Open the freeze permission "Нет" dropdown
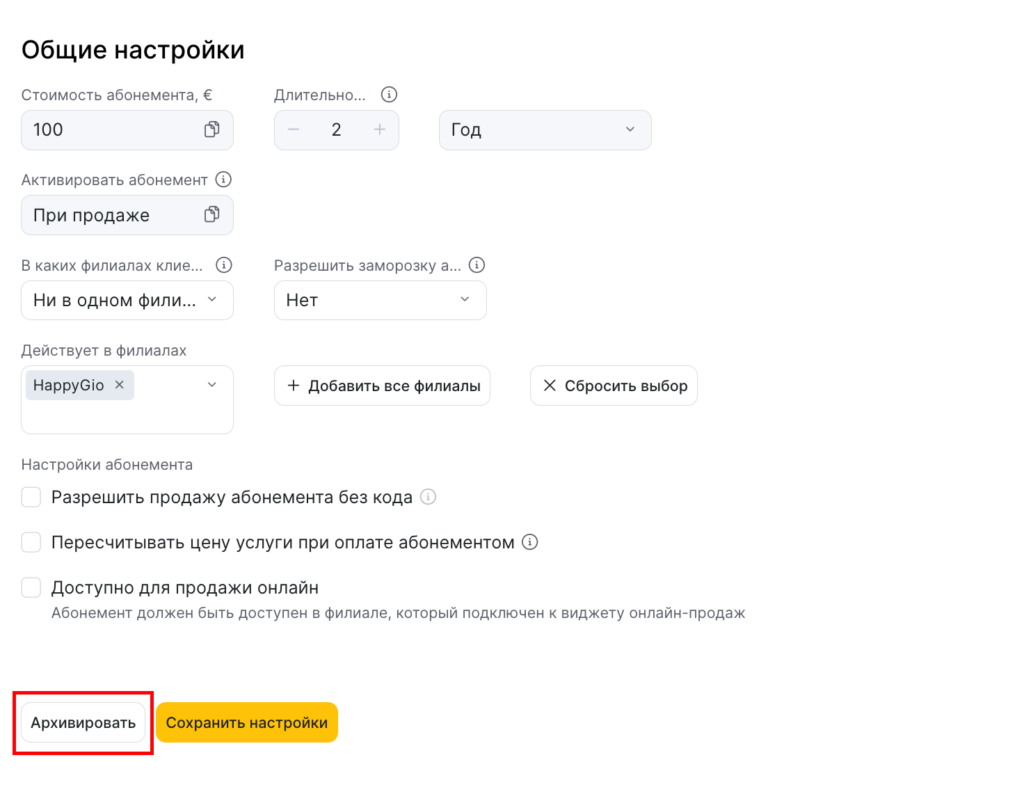This screenshot has height=785, width=1024. click(x=380, y=300)
